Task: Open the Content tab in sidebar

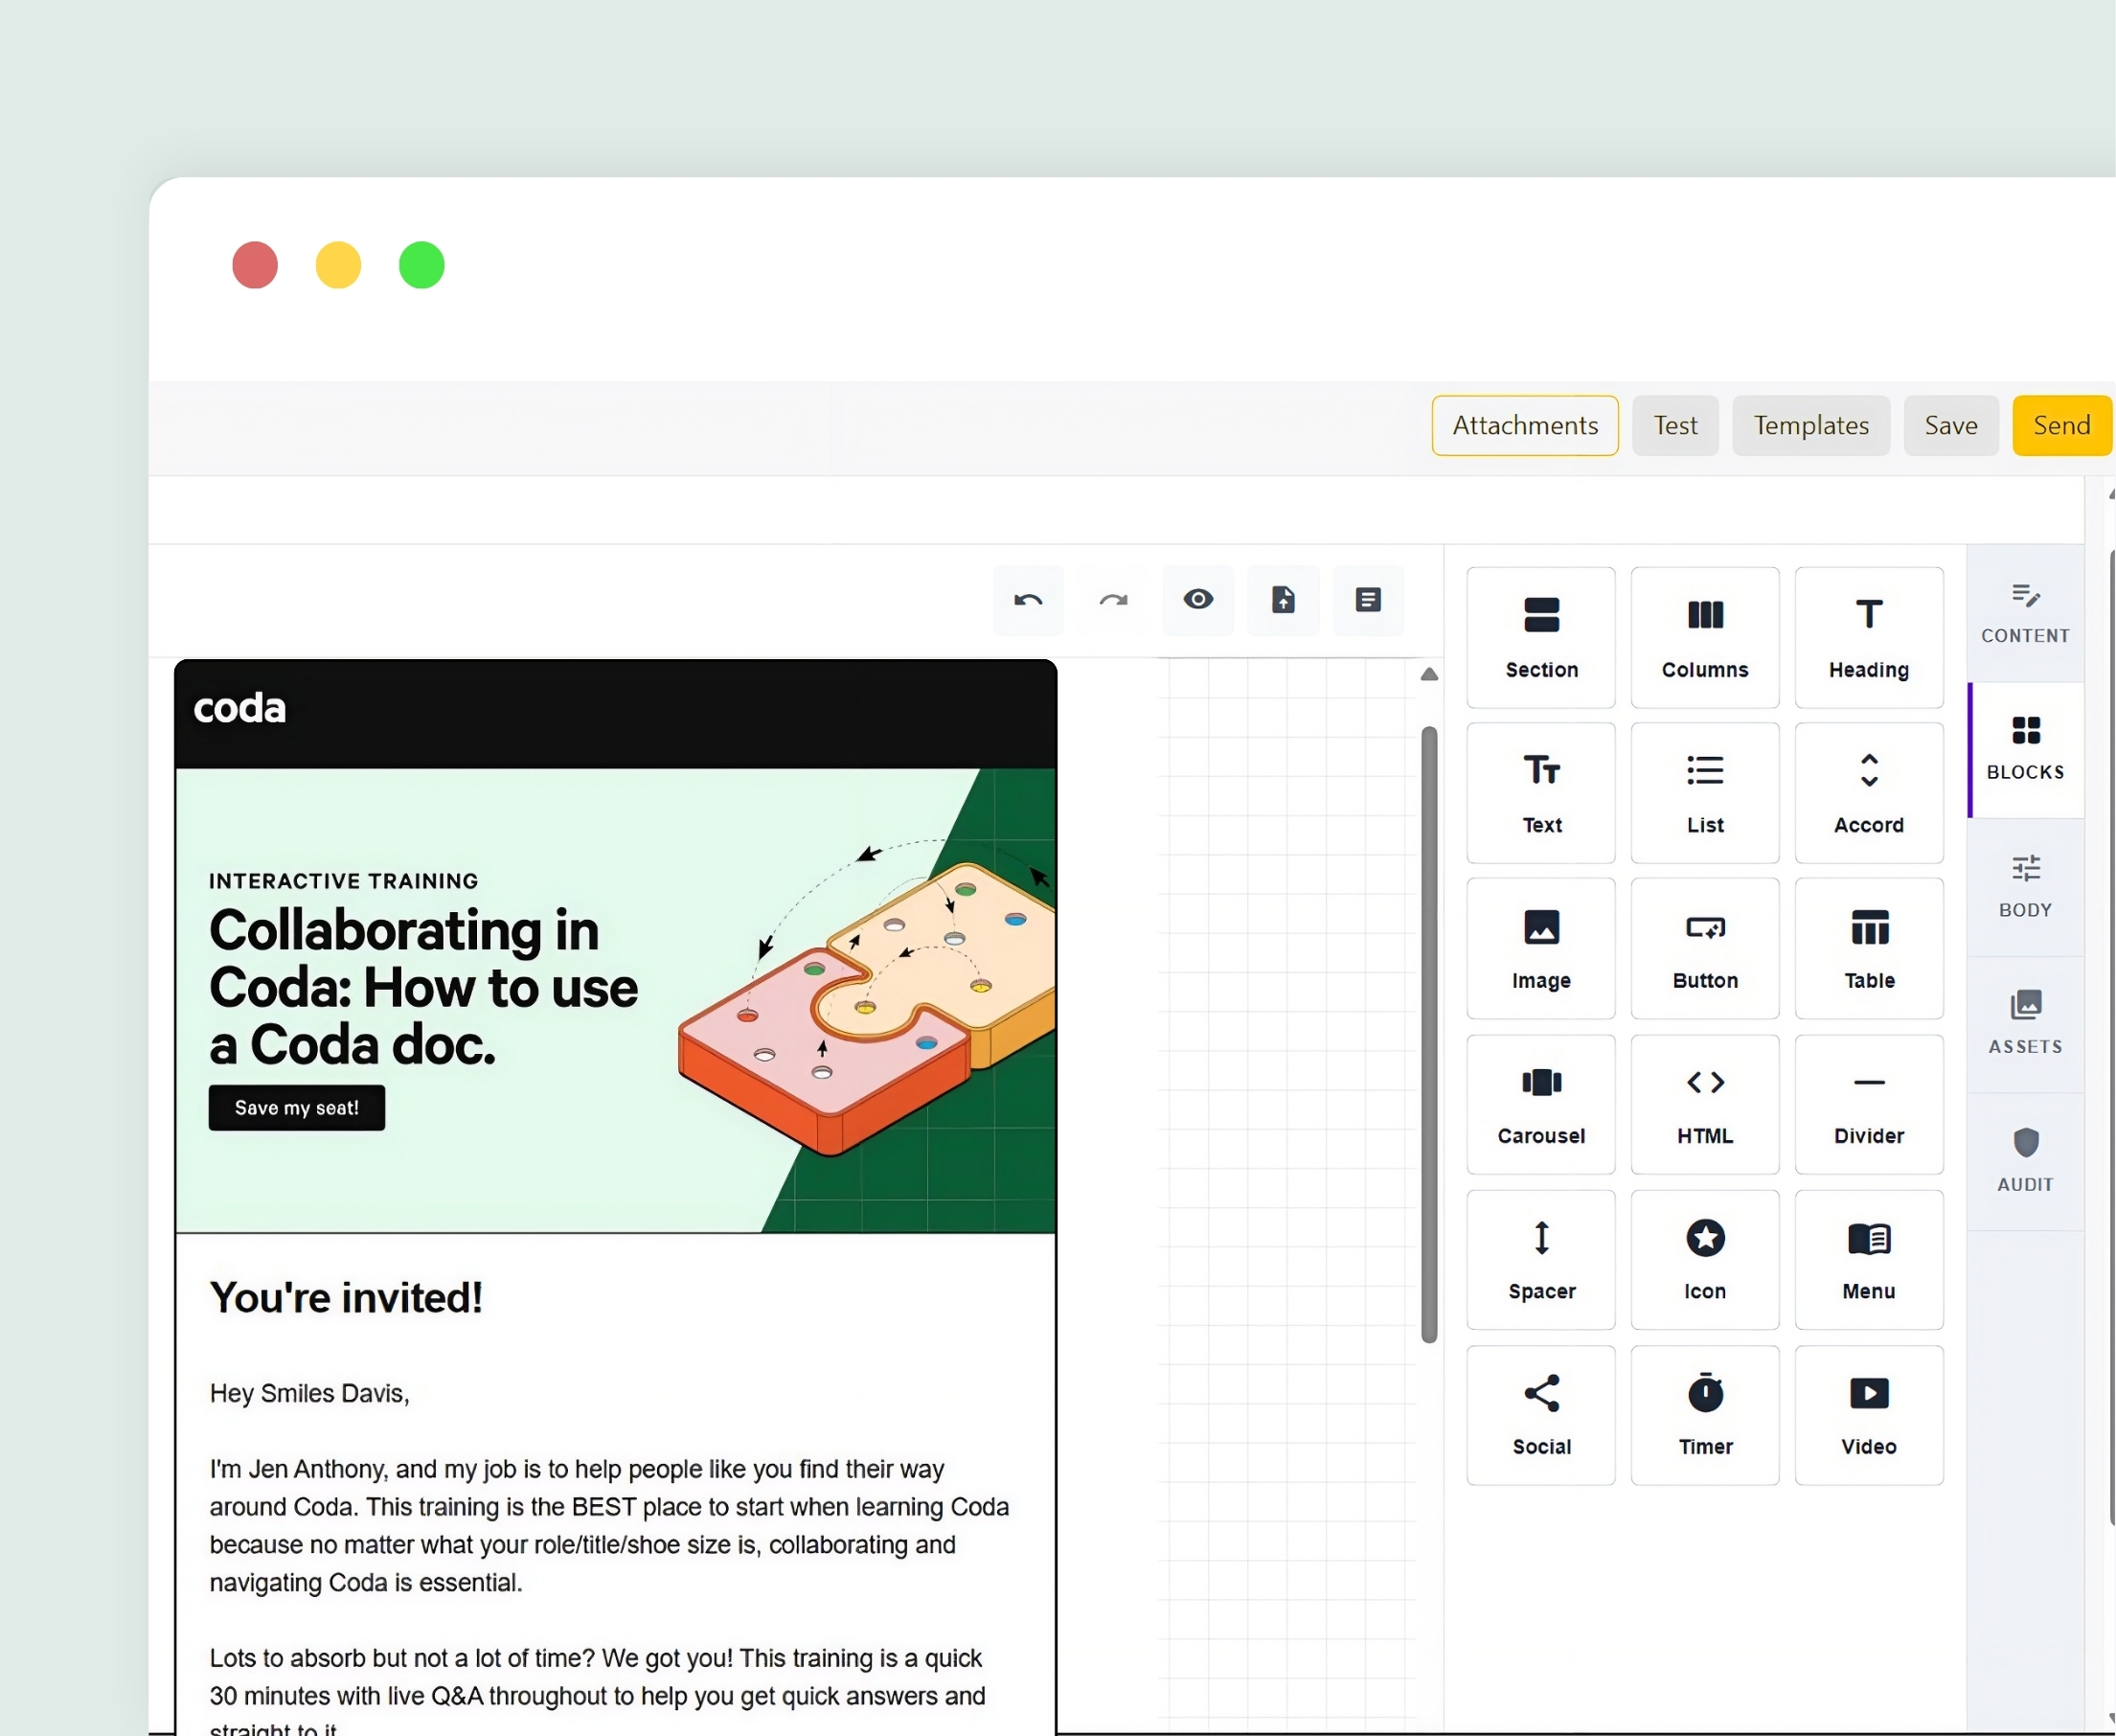Action: coord(2025,613)
